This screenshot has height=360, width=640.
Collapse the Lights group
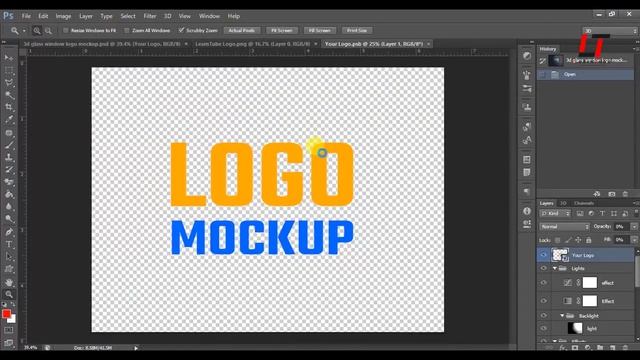pyautogui.click(x=555, y=268)
